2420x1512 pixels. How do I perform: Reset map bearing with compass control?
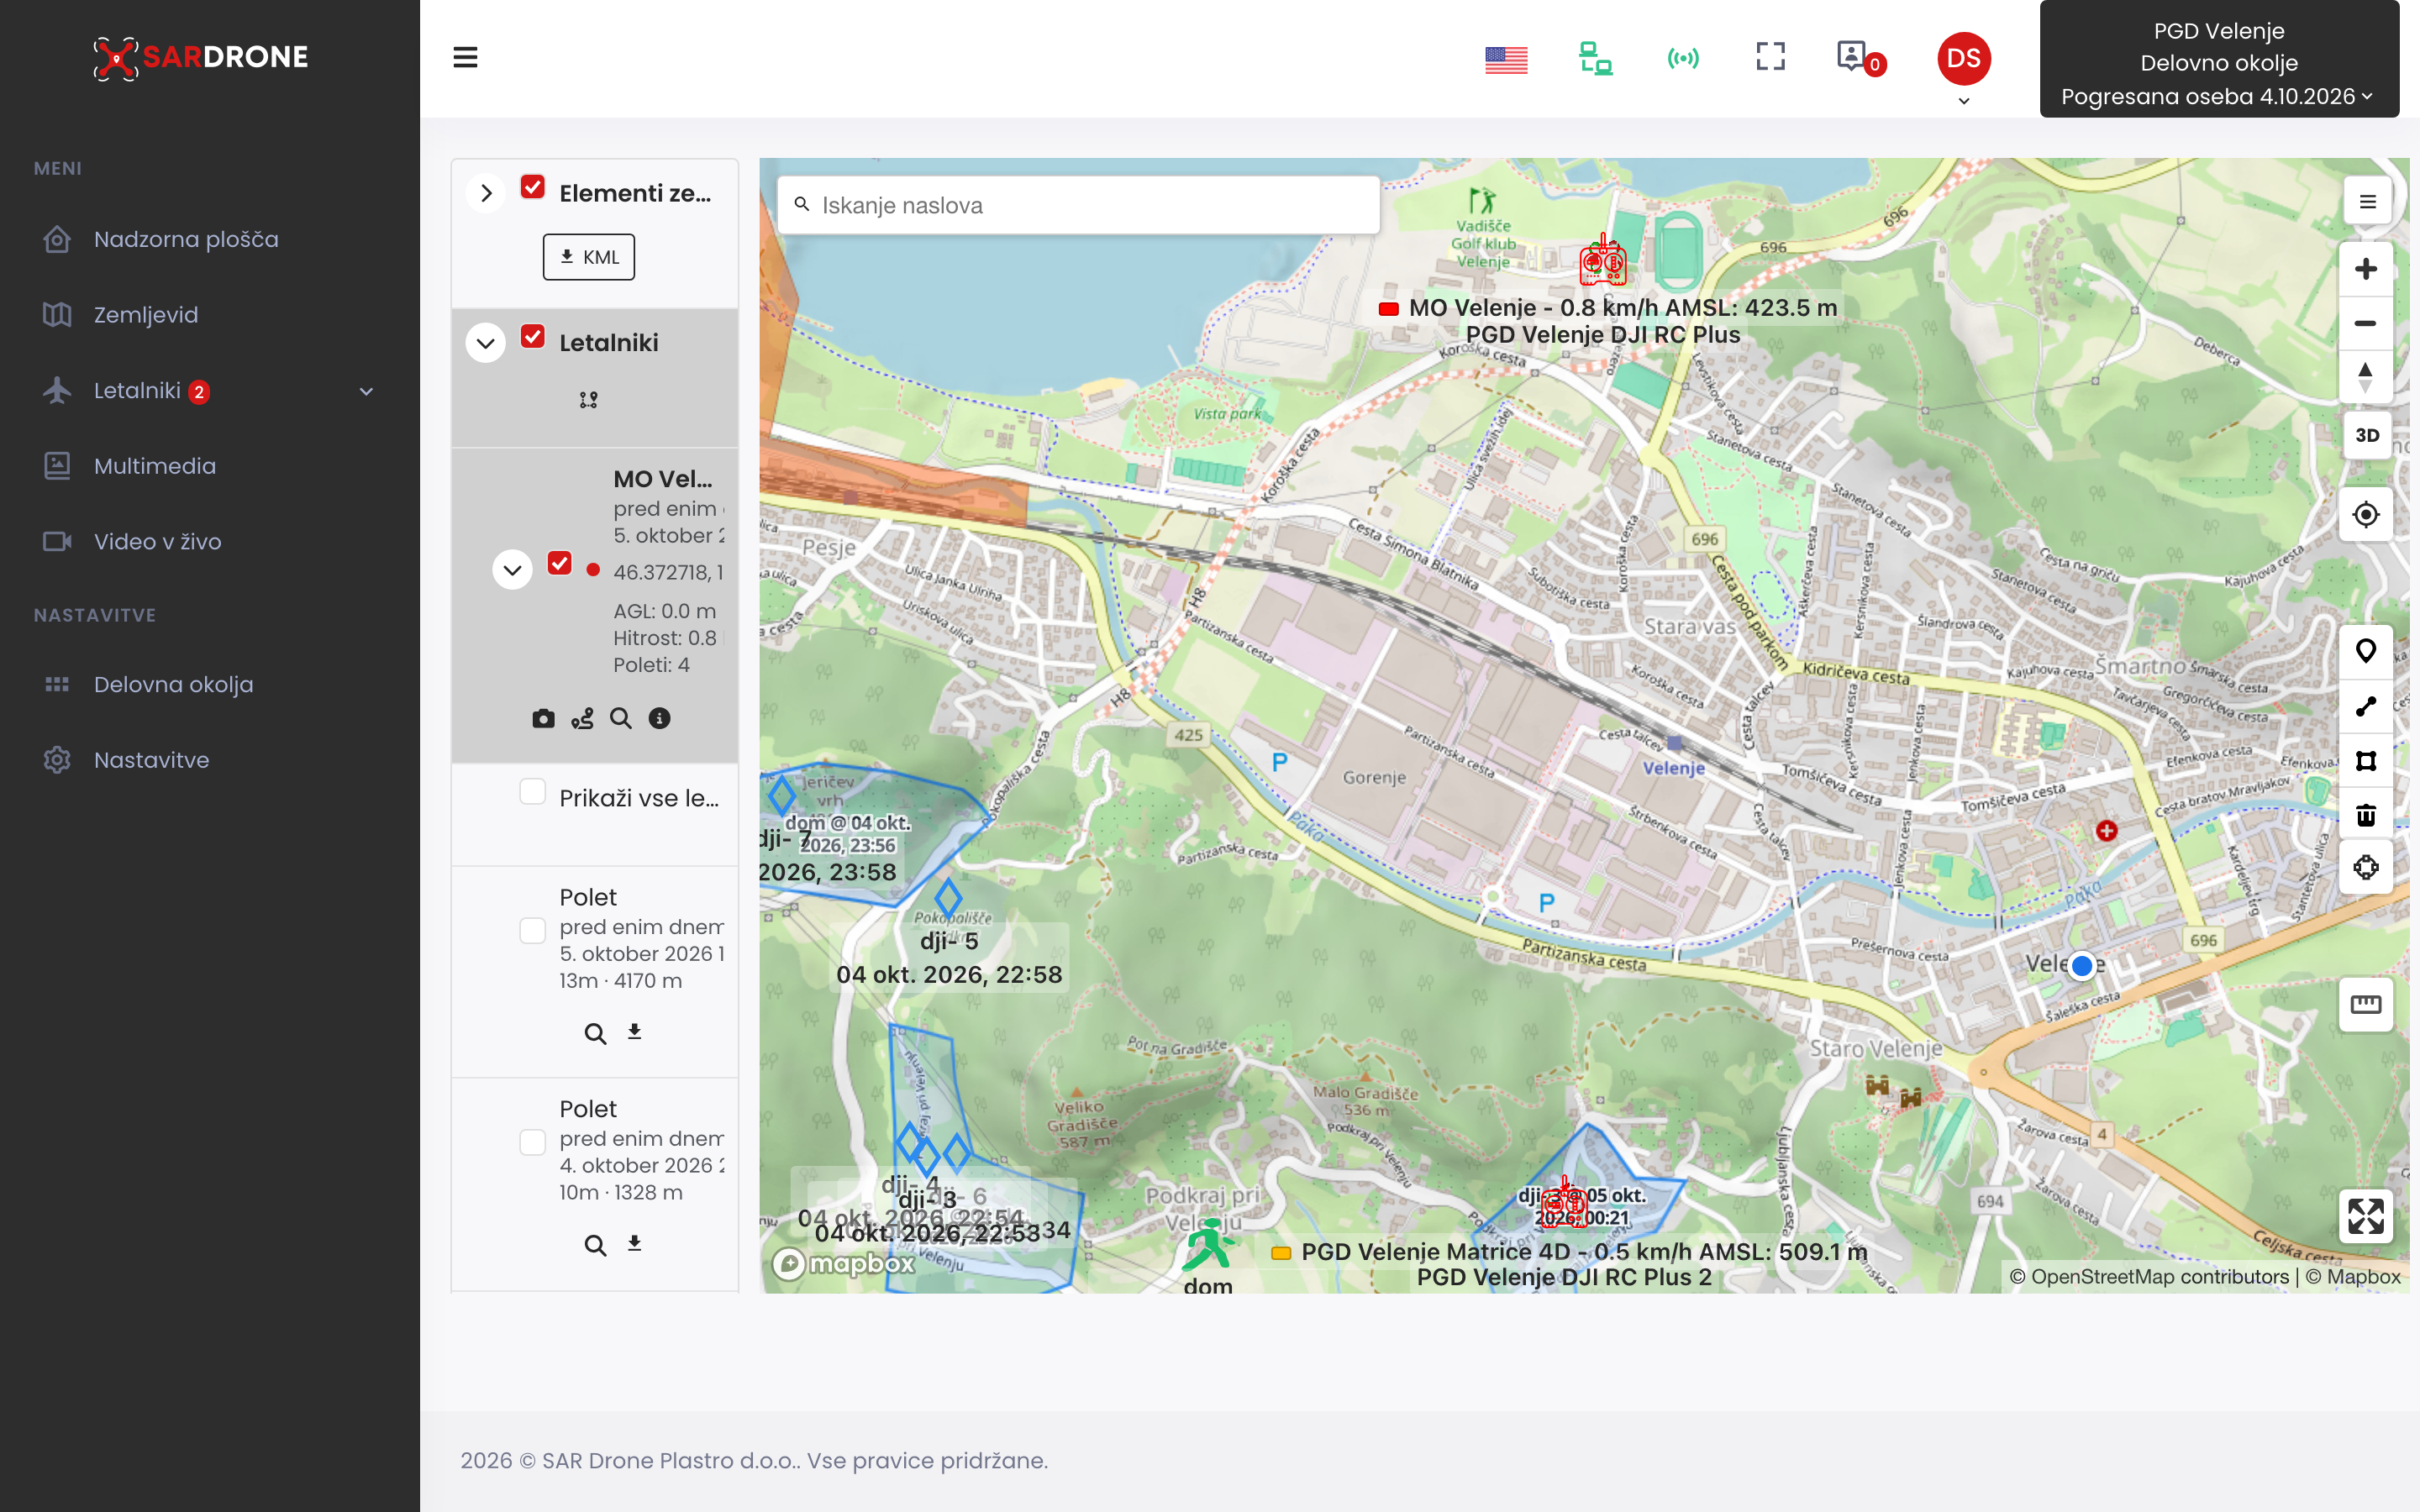point(2365,377)
